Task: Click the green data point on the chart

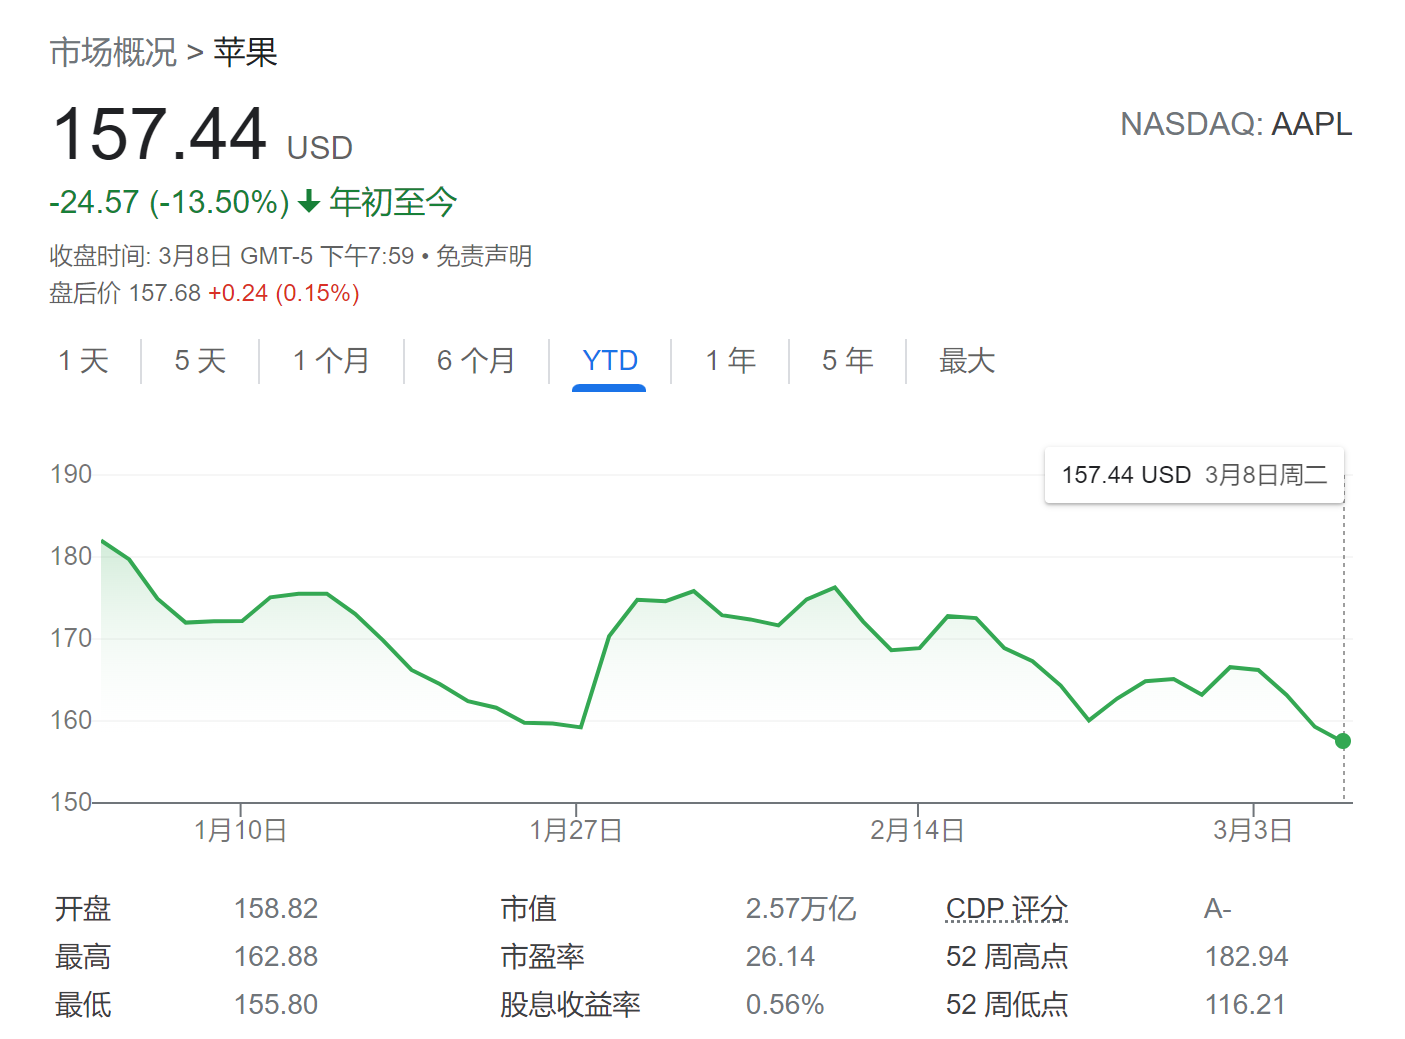Action: point(1343,741)
